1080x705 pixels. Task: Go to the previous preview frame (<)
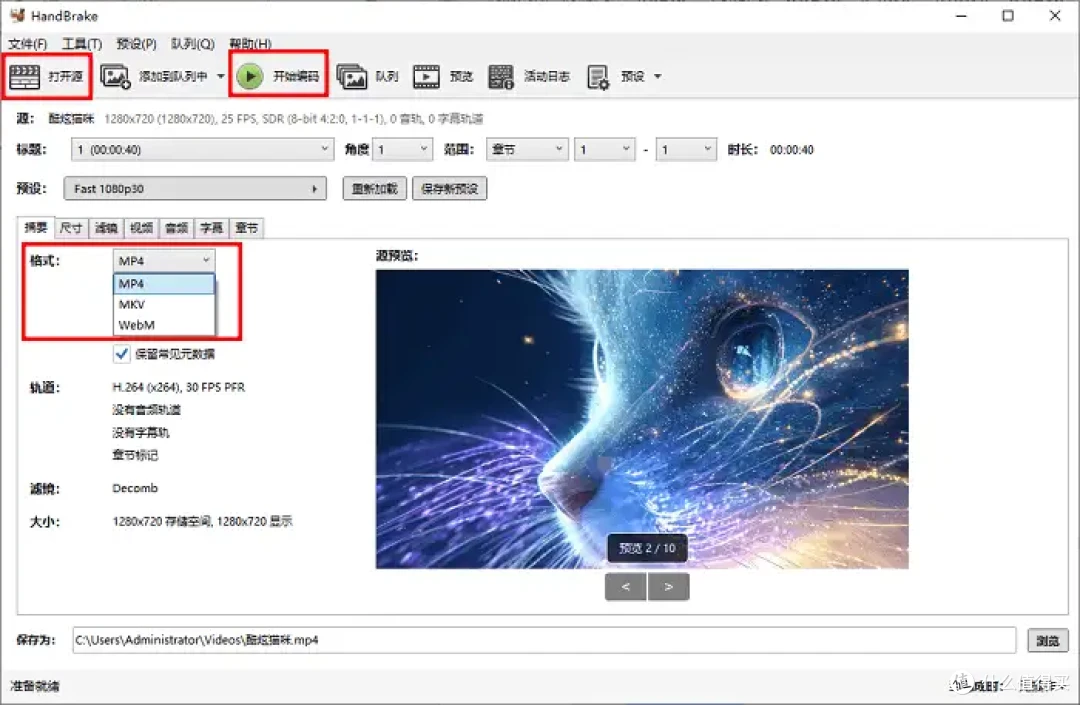coord(625,587)
